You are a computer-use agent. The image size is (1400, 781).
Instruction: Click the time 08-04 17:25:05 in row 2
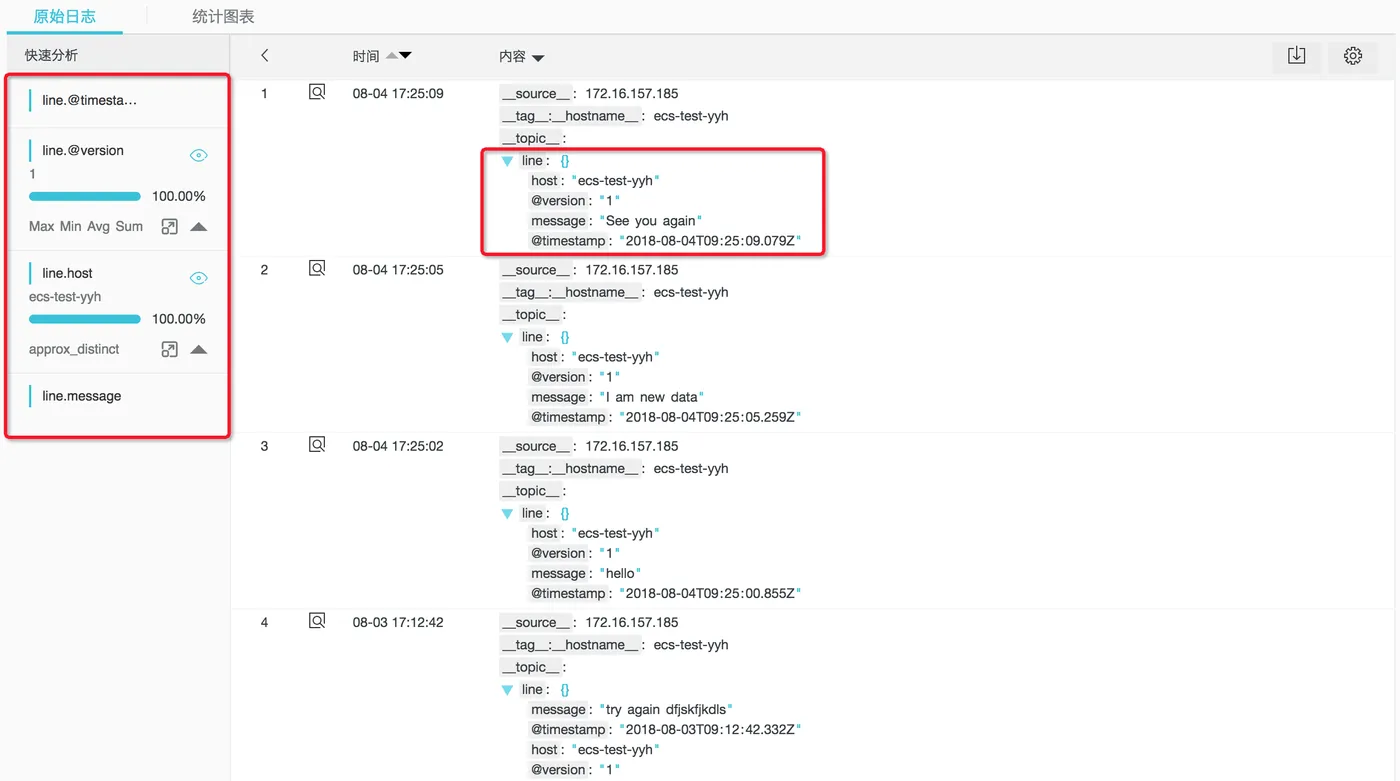398,269
